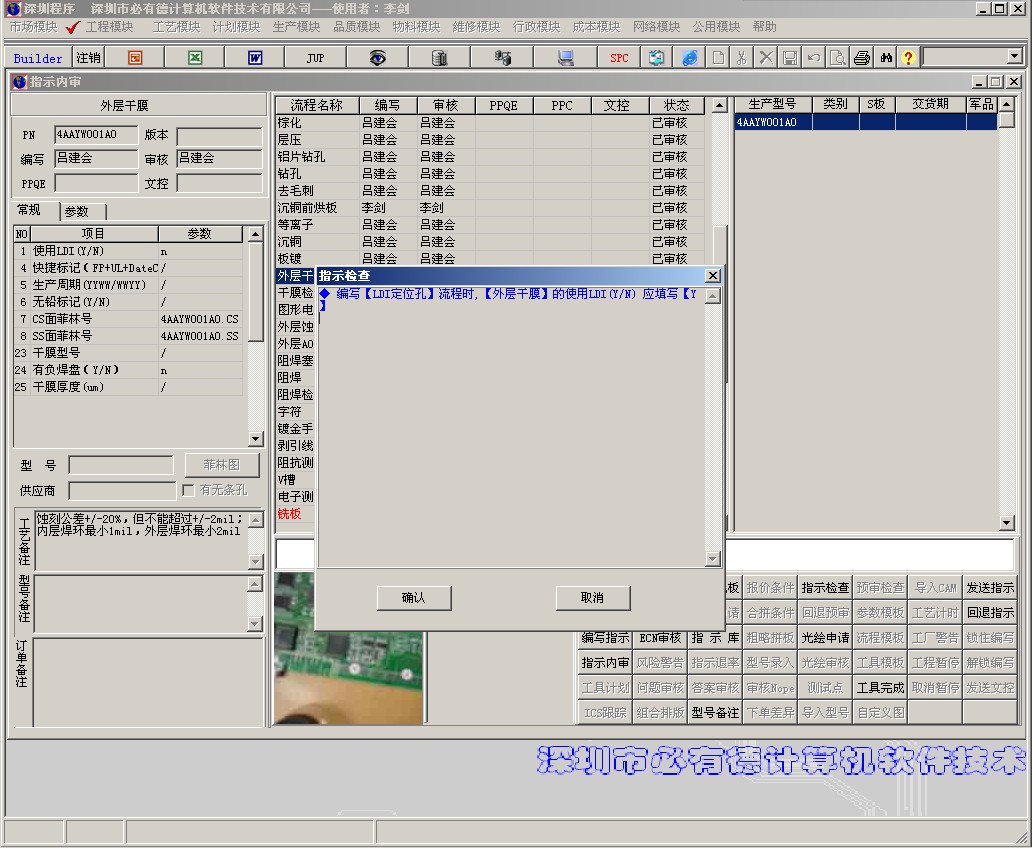Image resolution: width=1032 pixels, height=848 pixels.
Task: Click the Word document icon in toolbar
Action: click(255, 58)
